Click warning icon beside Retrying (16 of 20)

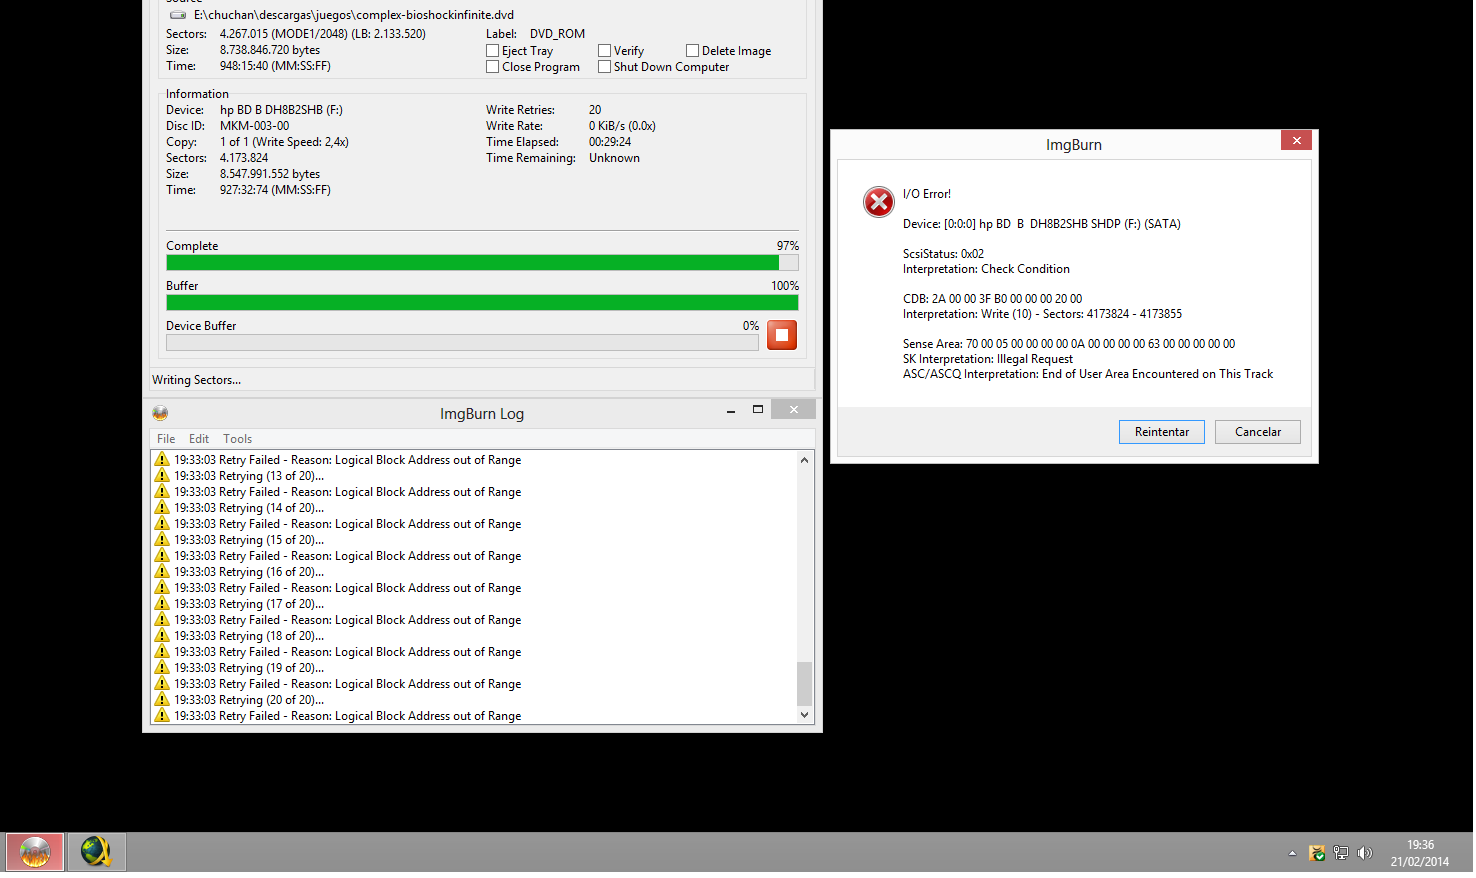[162, 572]
